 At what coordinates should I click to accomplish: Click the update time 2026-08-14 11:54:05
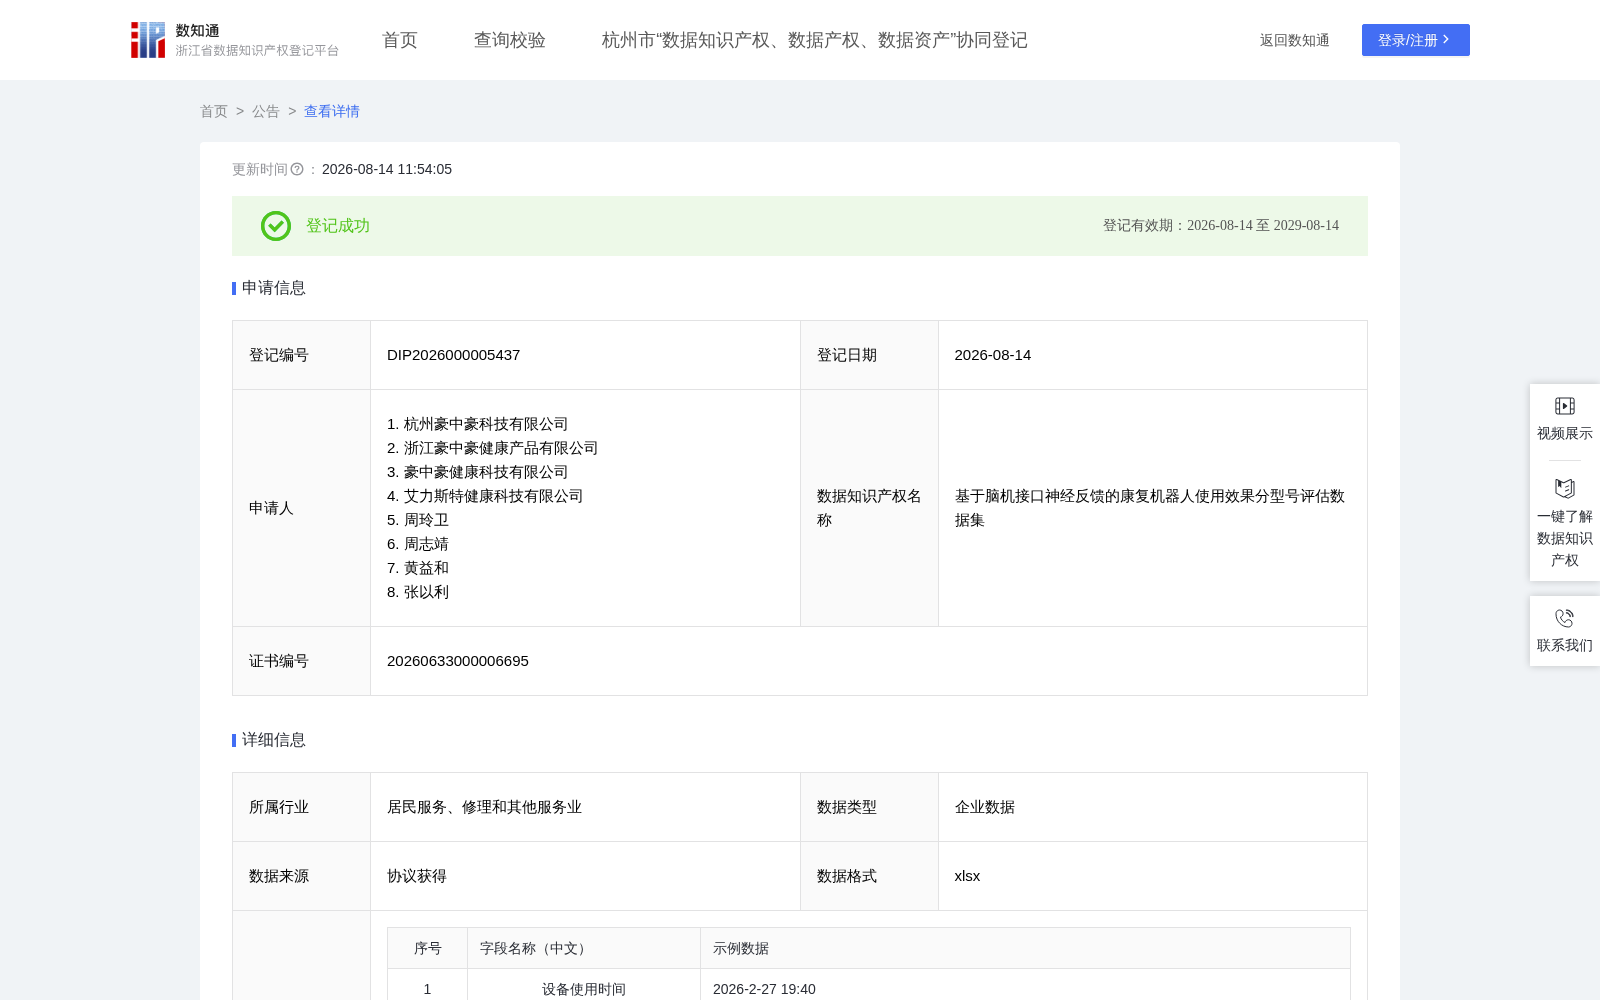tap(387, 170)
